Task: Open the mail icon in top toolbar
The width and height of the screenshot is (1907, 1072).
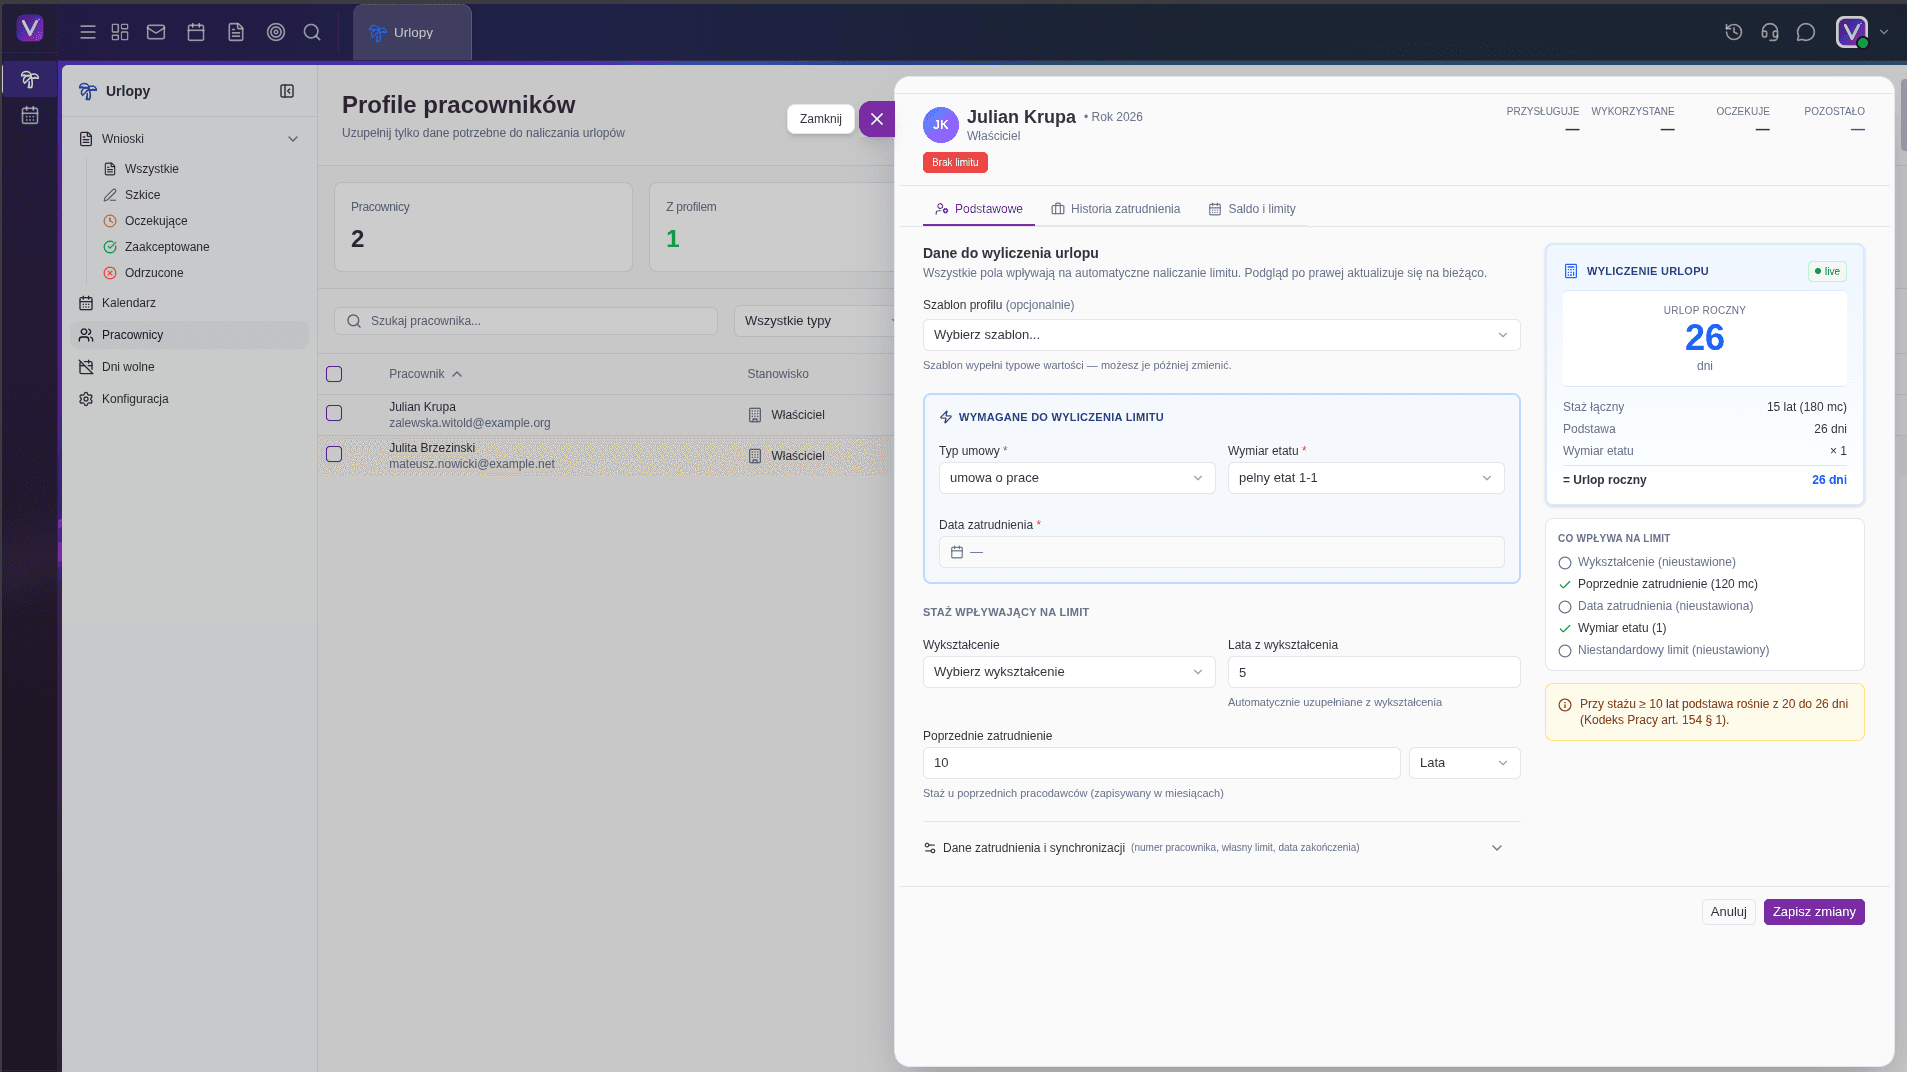Action: coord(155,31)
